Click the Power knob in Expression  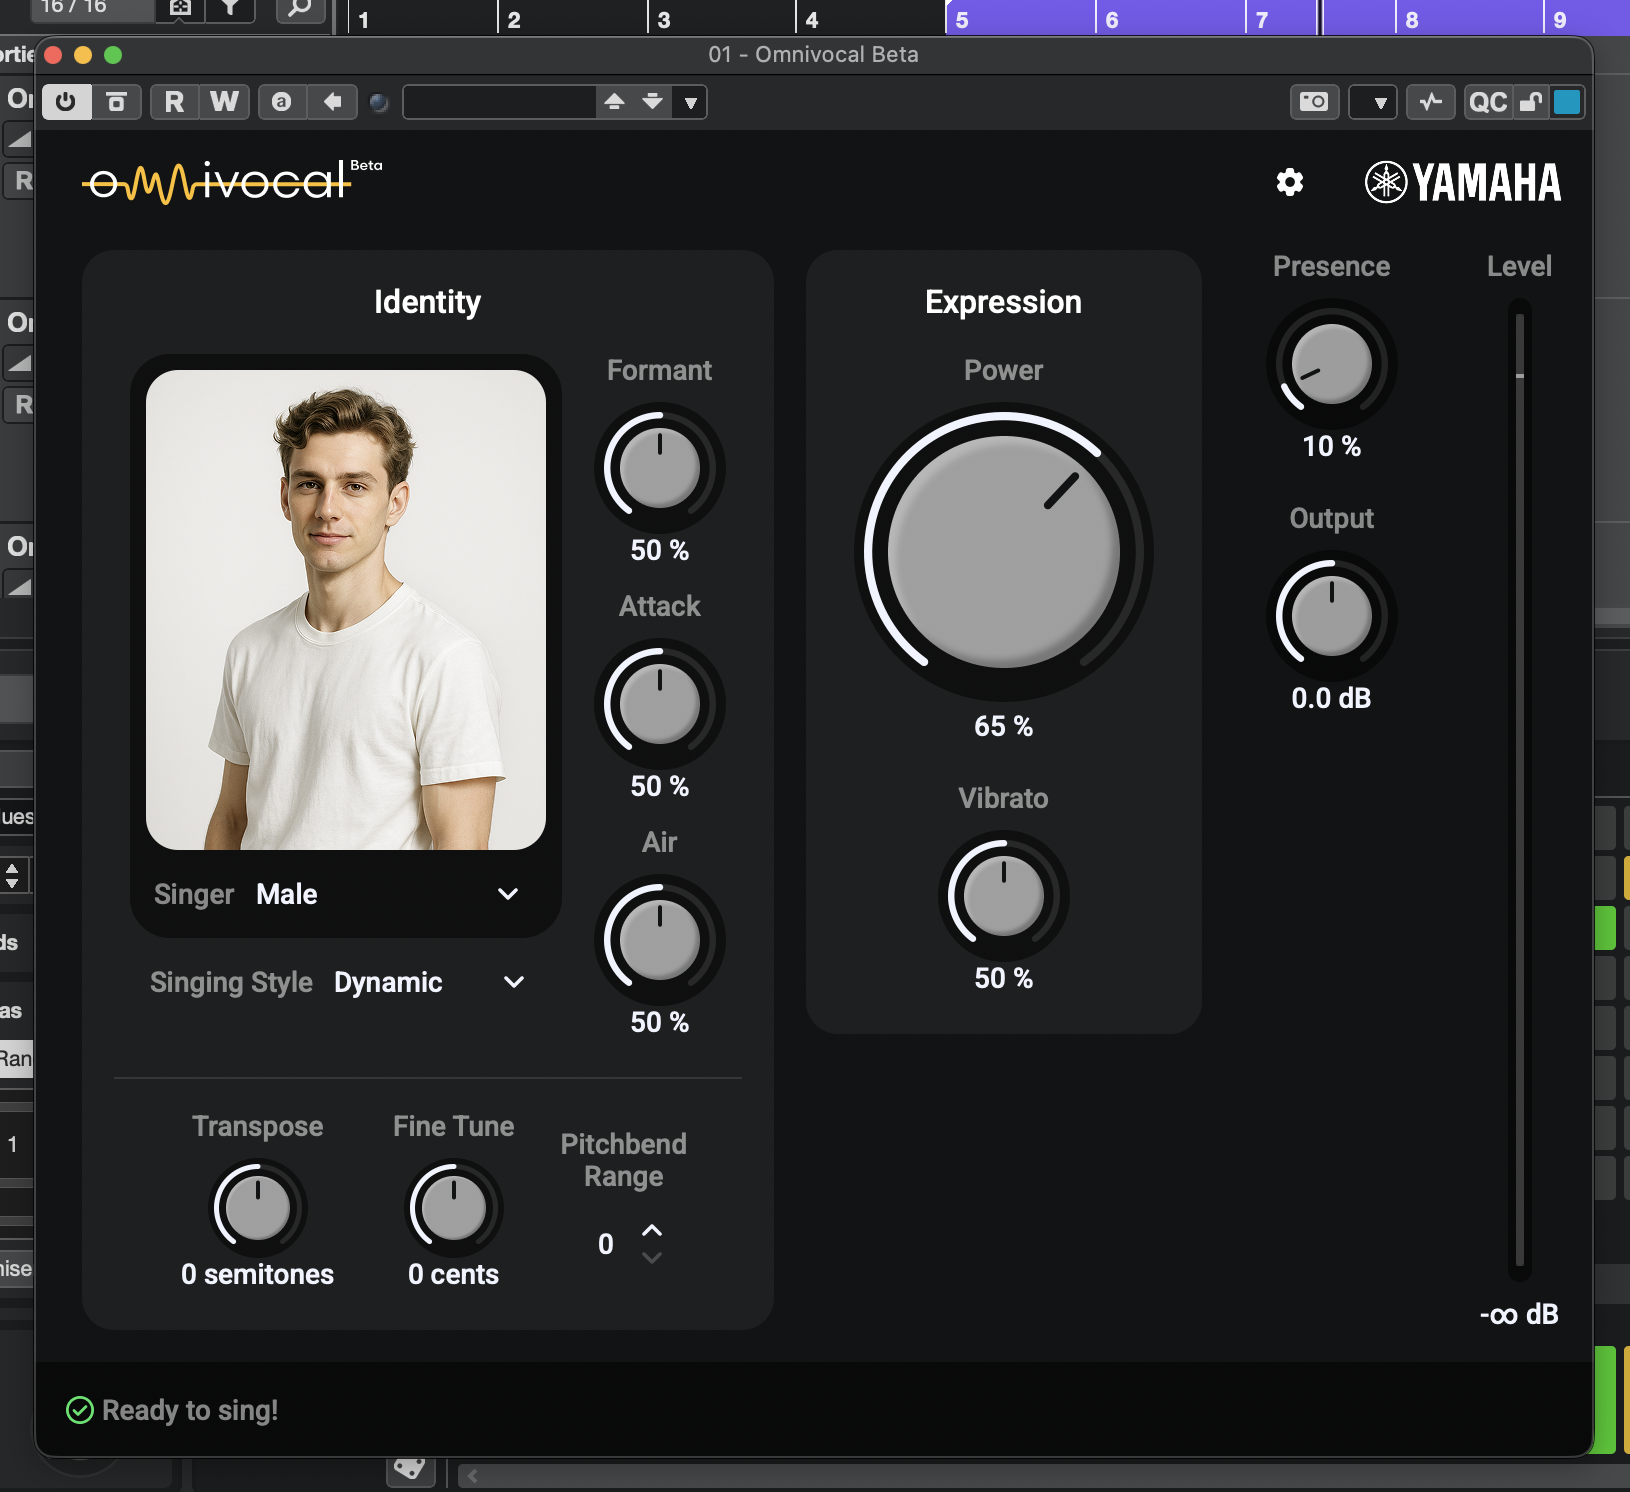(x=1003, y=552)
